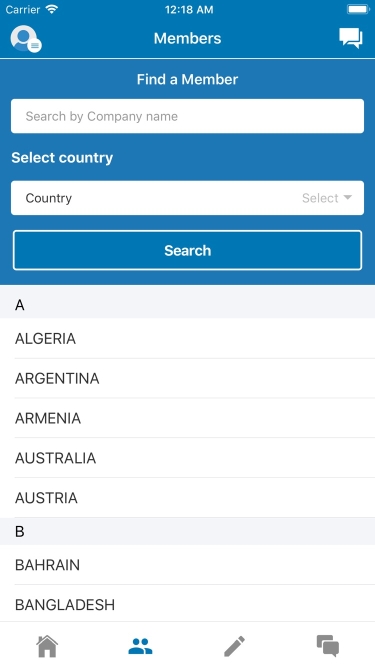Select the Members people icon tab
Viewport: 375px width, 667px height.
click(x=140, y=646)
